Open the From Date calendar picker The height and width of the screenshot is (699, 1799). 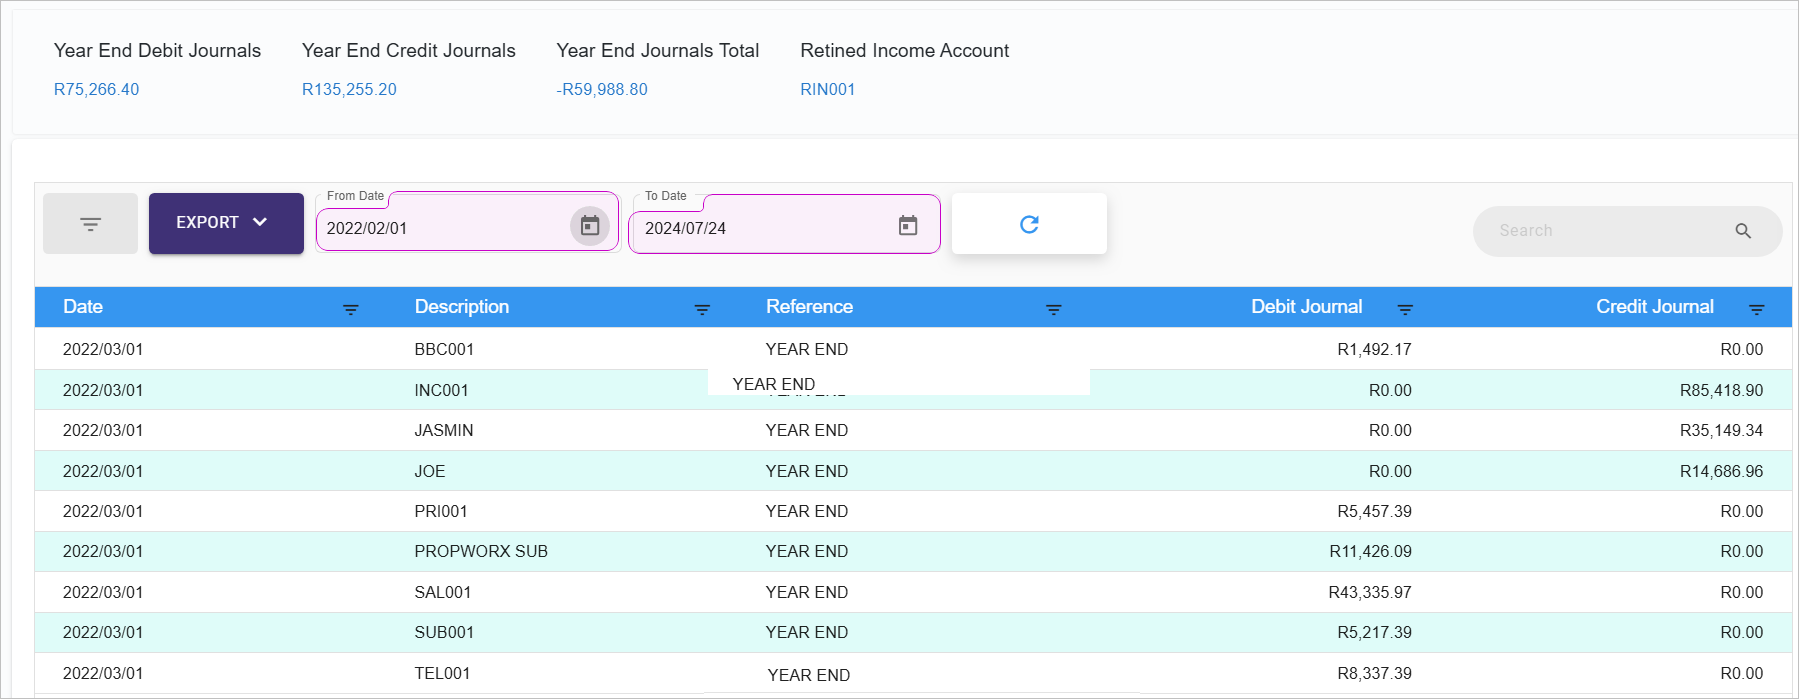click(x=590, y=226)
